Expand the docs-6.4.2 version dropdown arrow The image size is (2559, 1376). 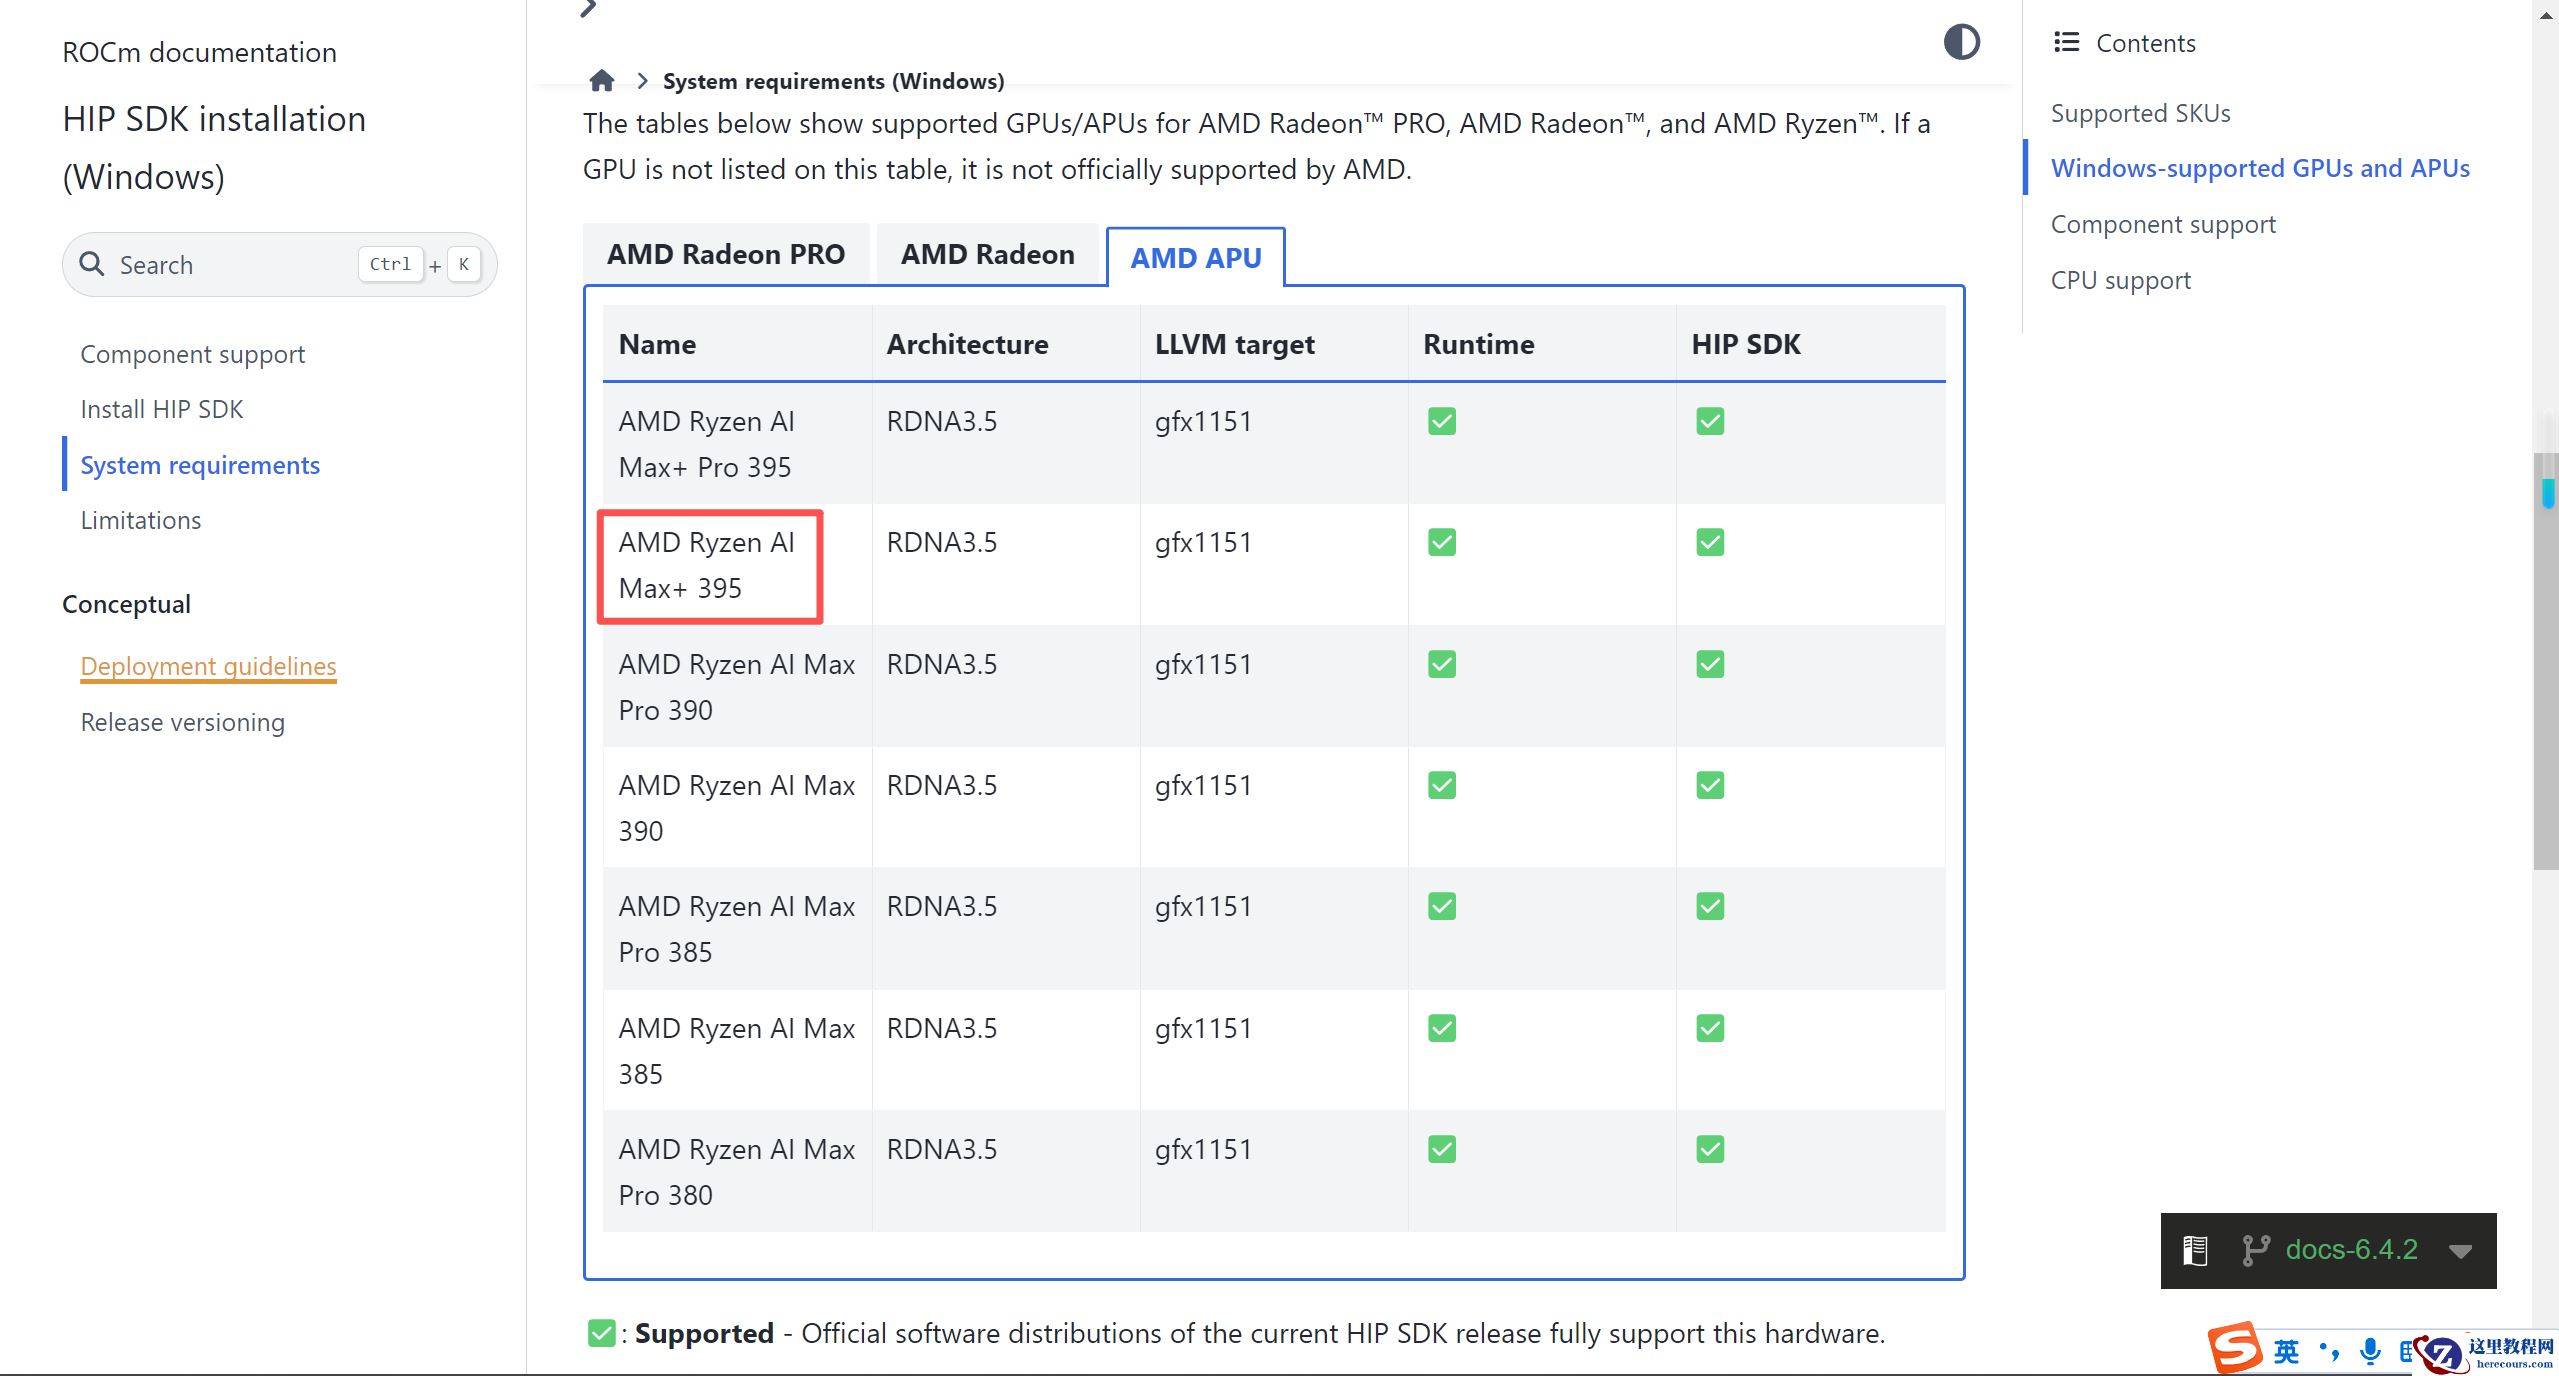coord(2461,1251)
